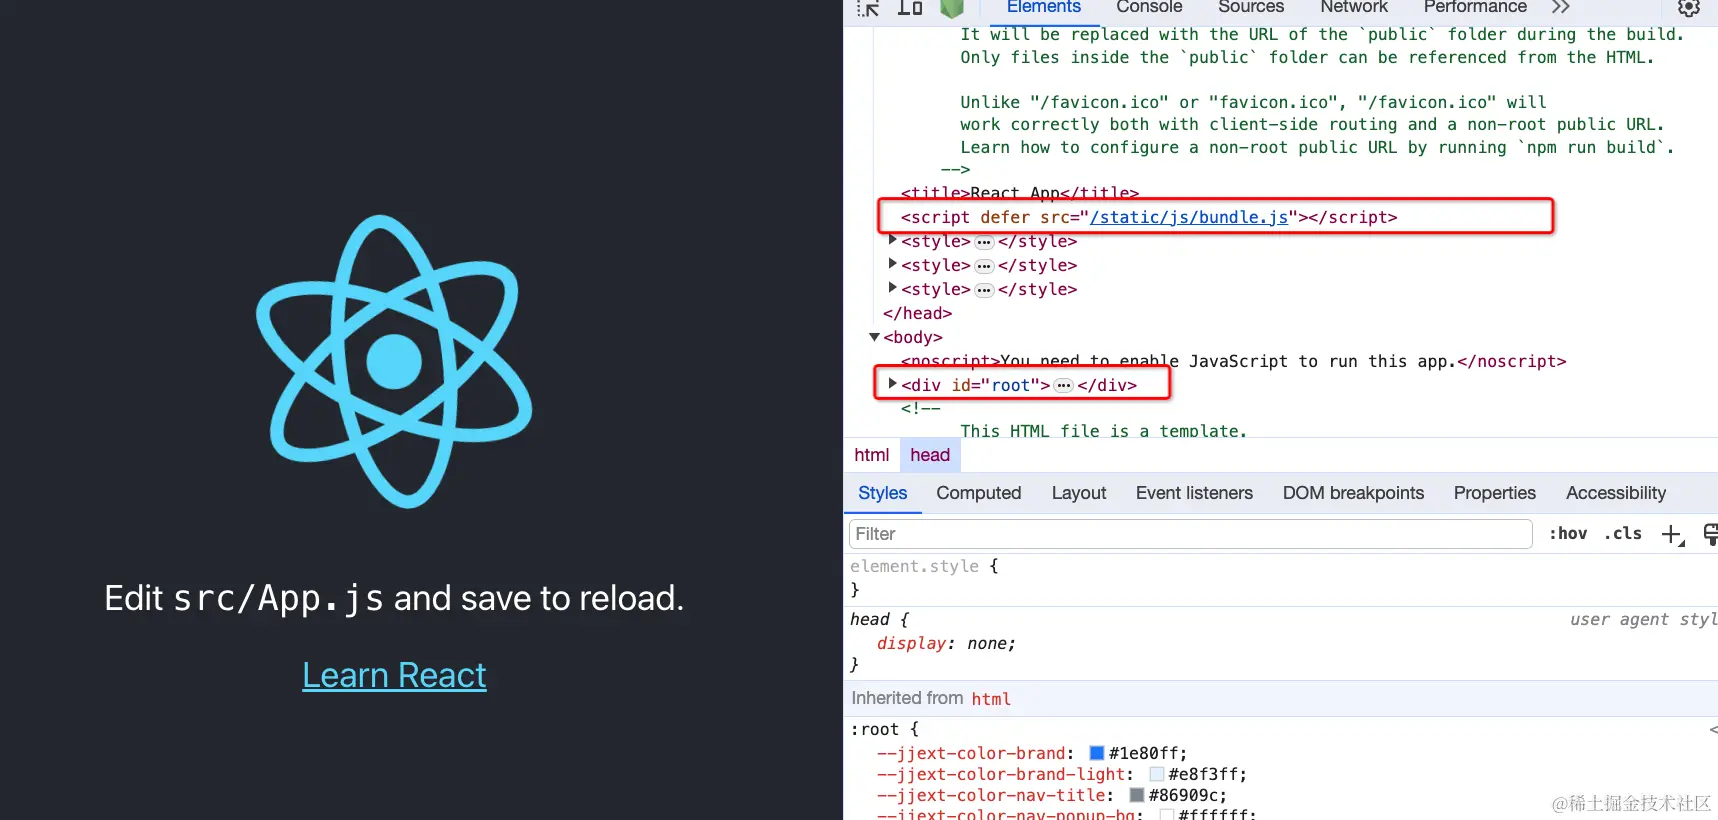Click the --jjext-color-brand-light property name
1718x820 pixels.
[x=1001, y=774]
